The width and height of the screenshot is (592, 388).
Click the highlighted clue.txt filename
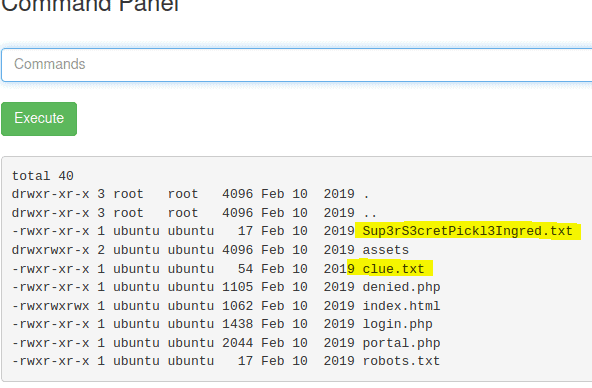pos(393,269)
